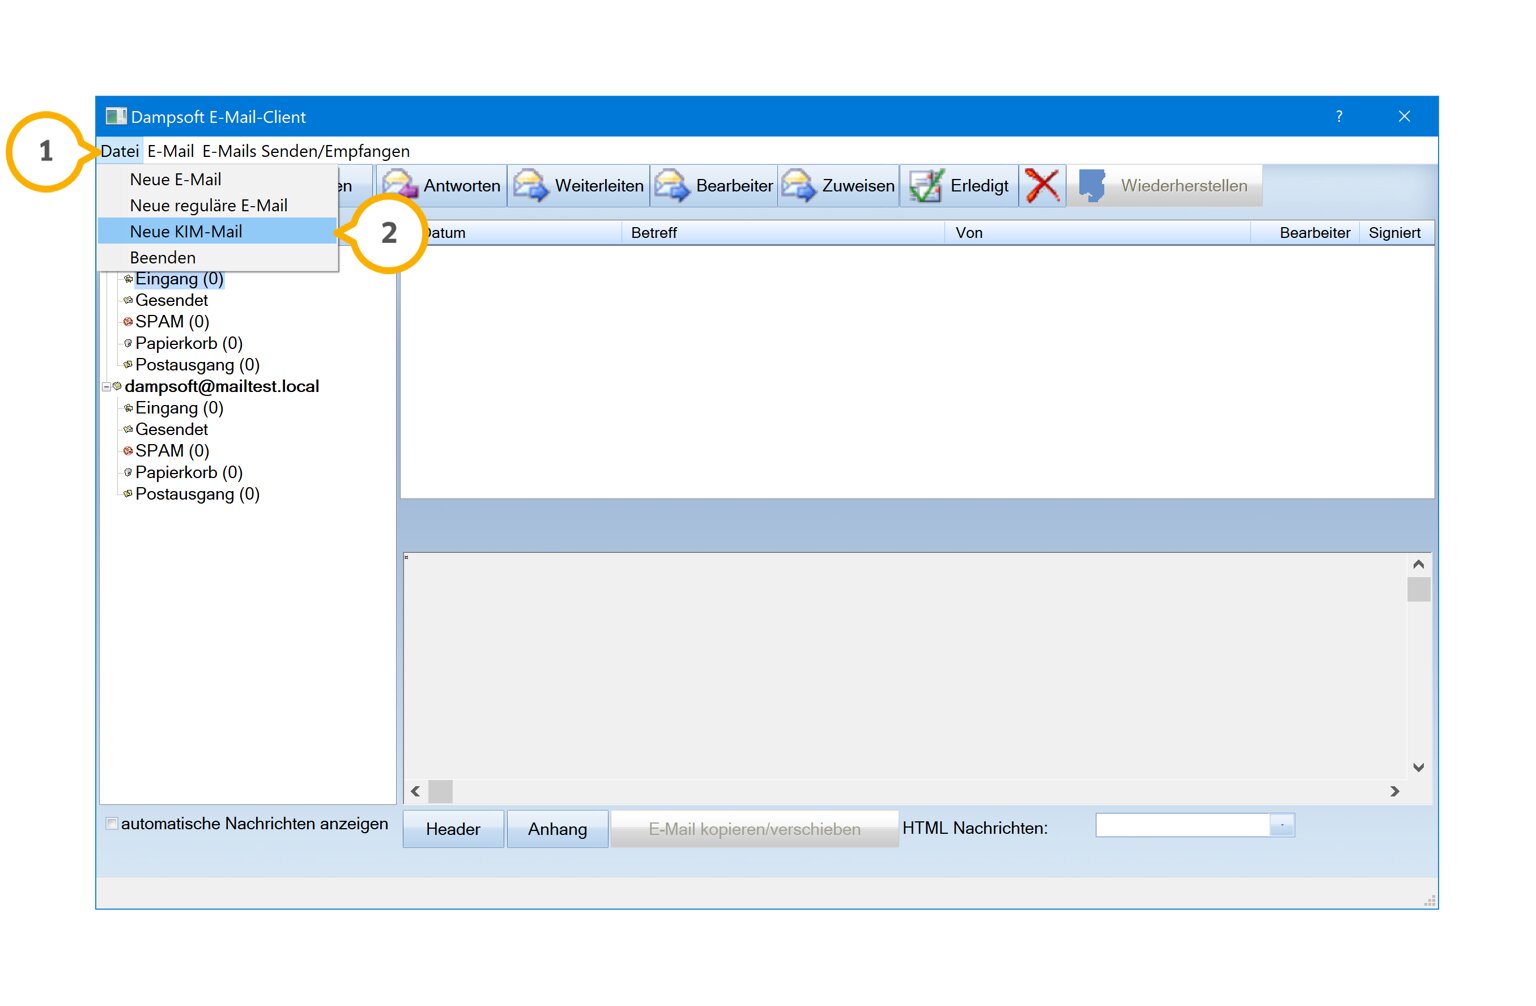This screenshot has width=1536, height=1006.
Task: Click the Bearbeiter toolbar button with envelope icon
Action: tap(714, 186)
